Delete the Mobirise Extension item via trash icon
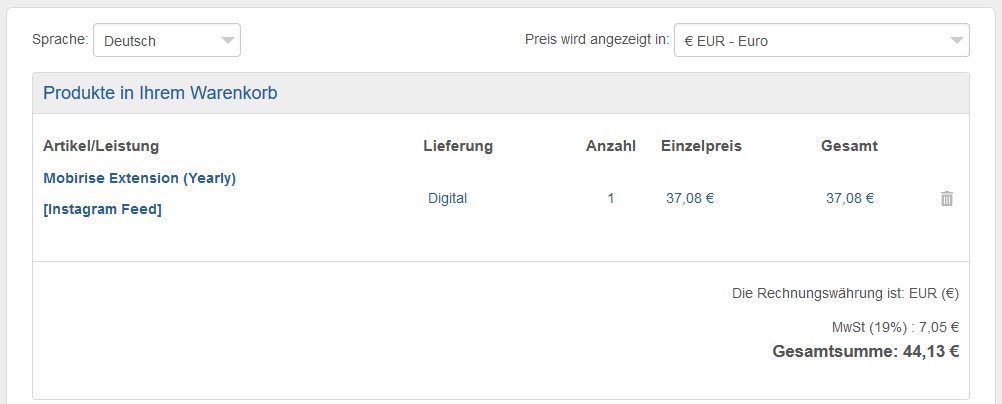The height and width of the screenshot is (404, 1002). (x=946, y=199)
